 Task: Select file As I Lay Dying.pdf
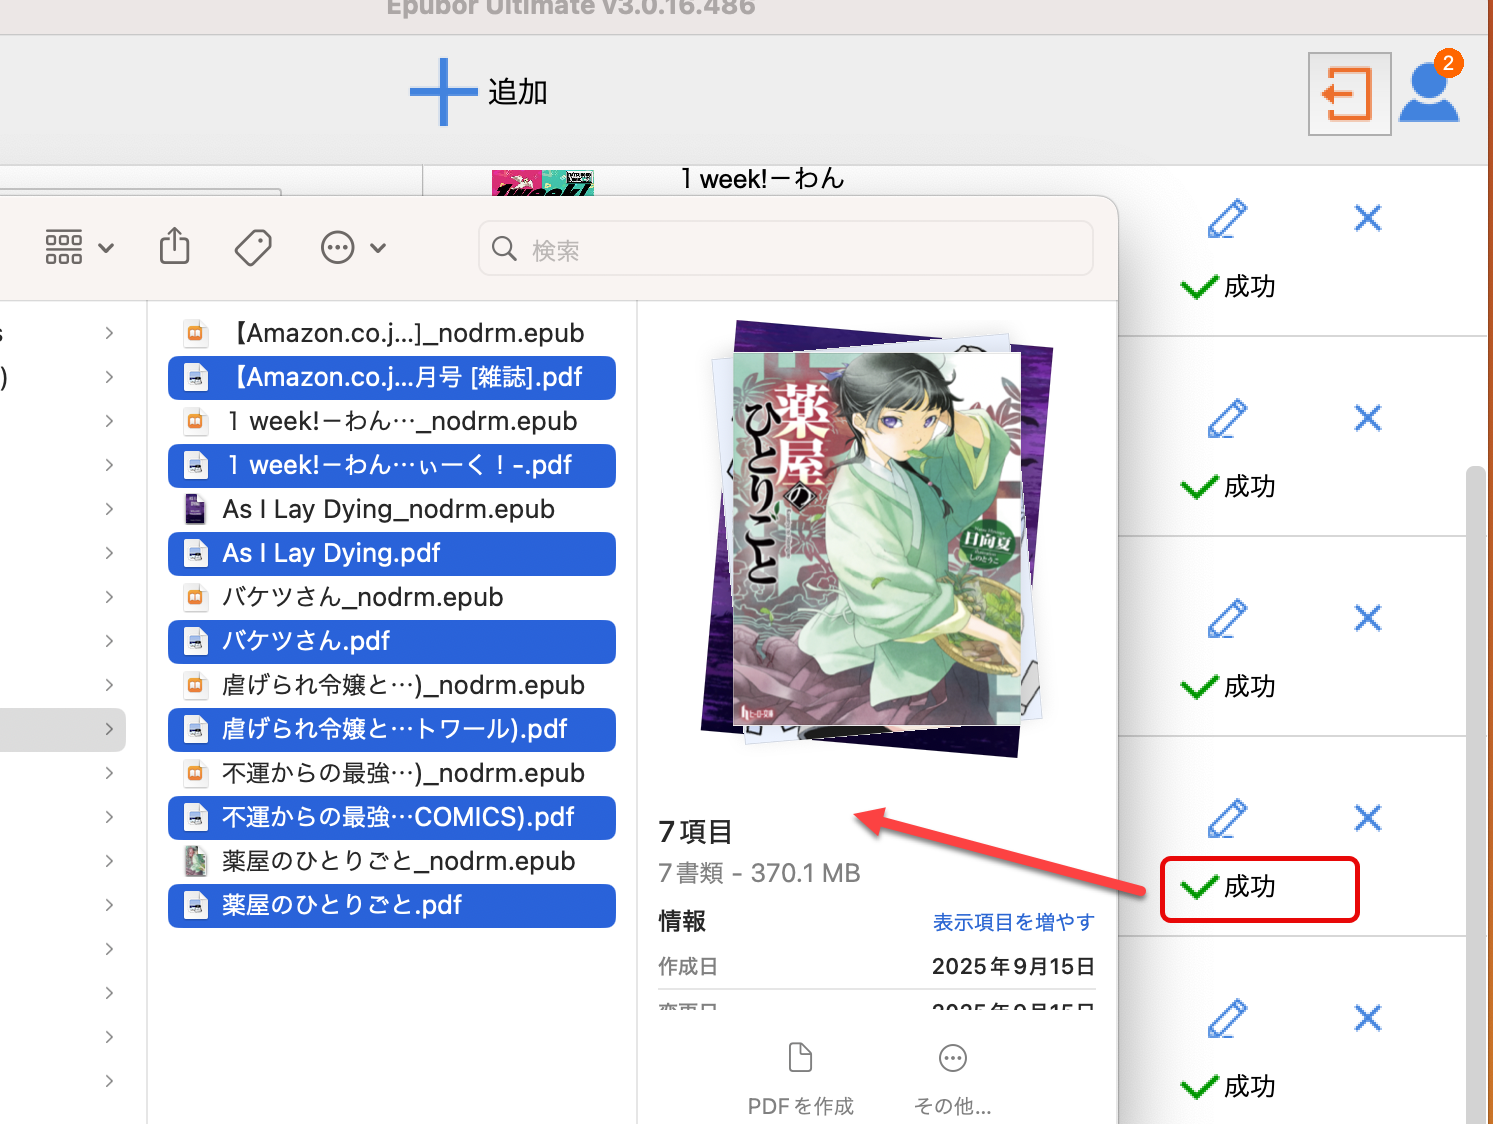click(x=392, y=553)
